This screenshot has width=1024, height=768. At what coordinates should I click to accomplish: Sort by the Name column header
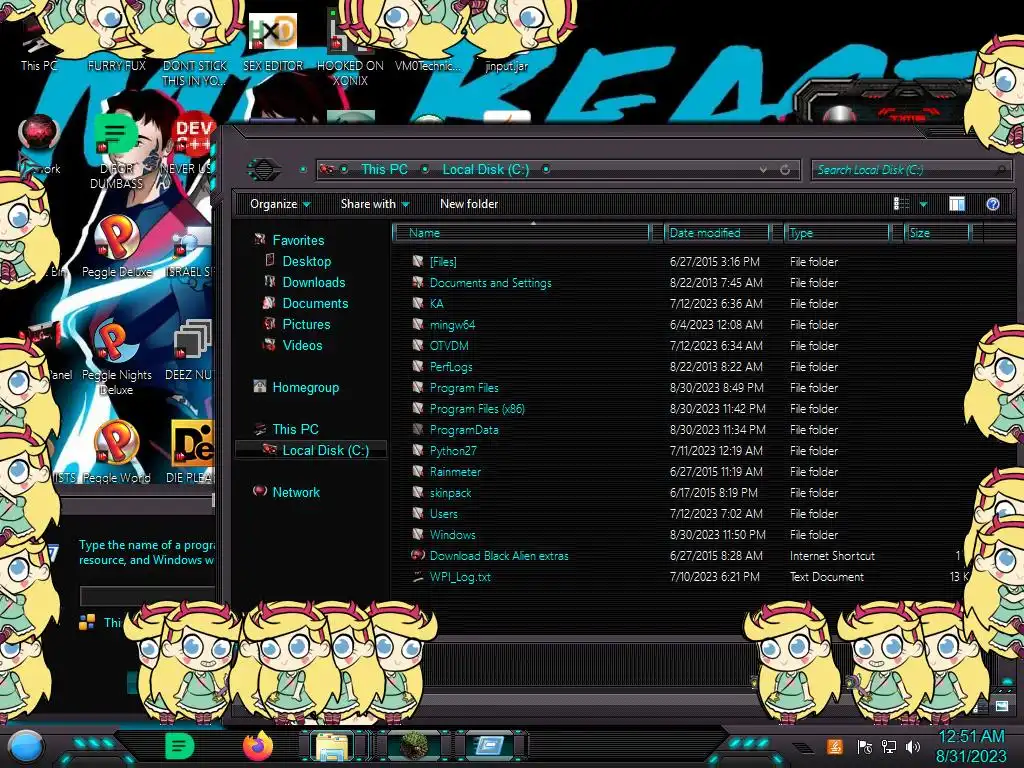[522, 233]
